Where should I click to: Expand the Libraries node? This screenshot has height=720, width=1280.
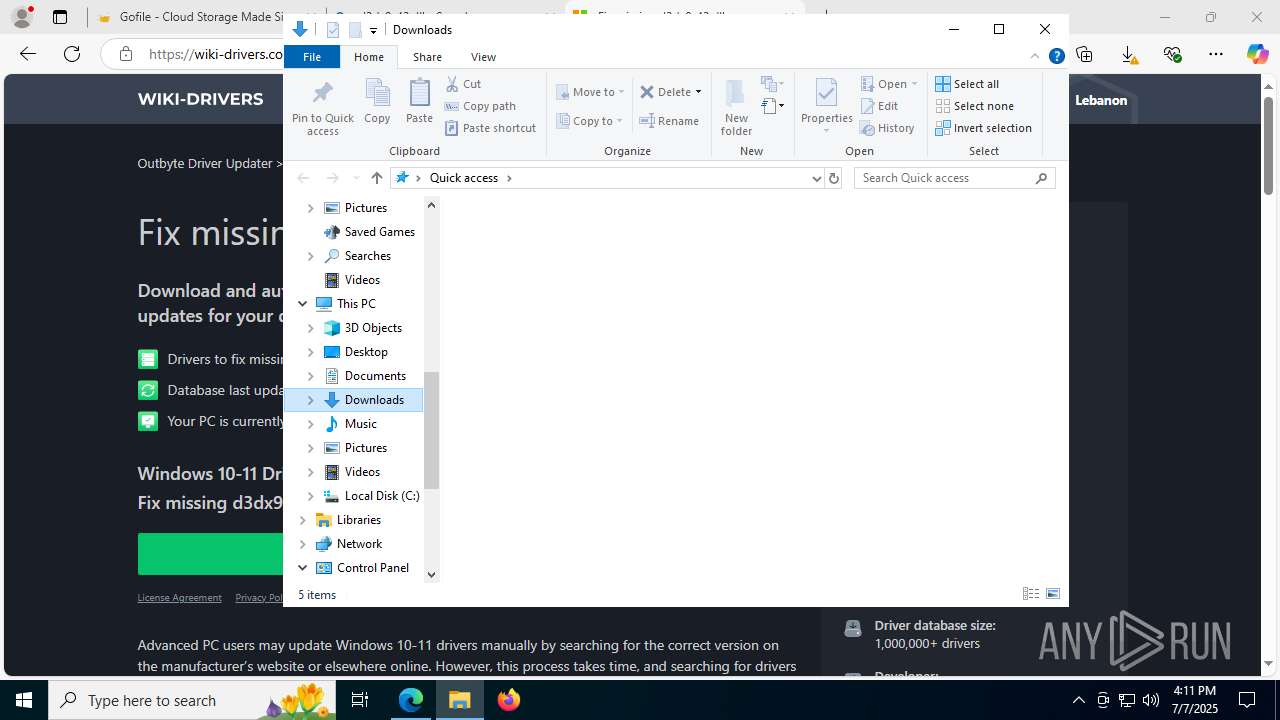click(303, 520)
